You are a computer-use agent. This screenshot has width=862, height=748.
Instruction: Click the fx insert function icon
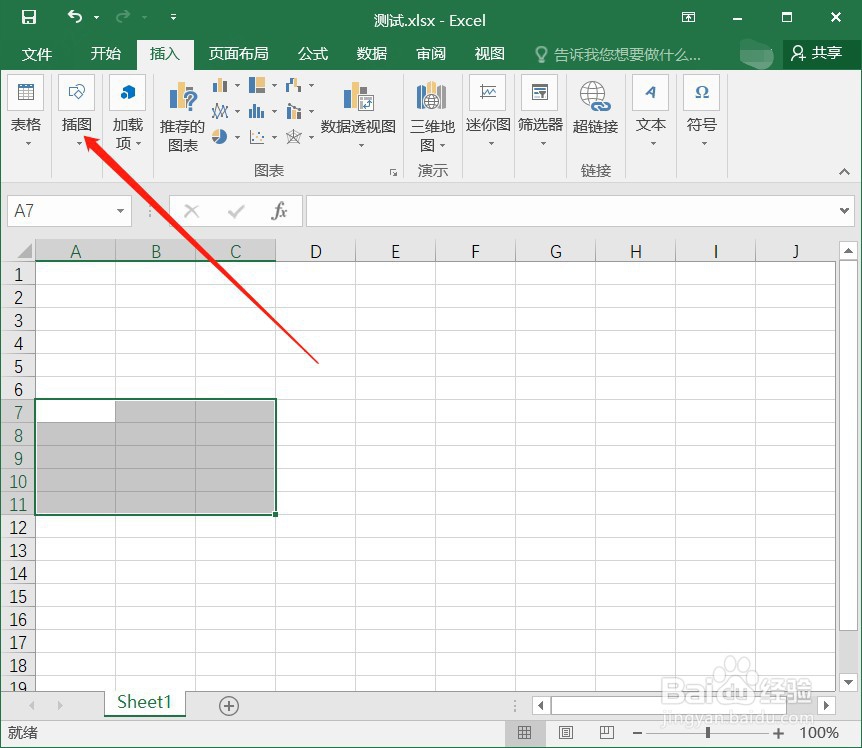pyautogui.click(x=279, y=211)
